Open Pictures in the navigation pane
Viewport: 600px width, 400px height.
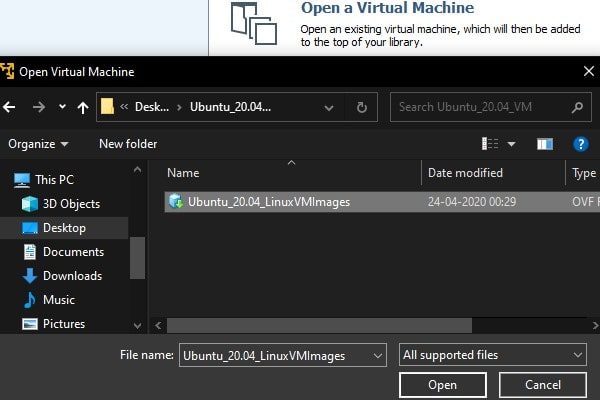click(x=64, y=323)
